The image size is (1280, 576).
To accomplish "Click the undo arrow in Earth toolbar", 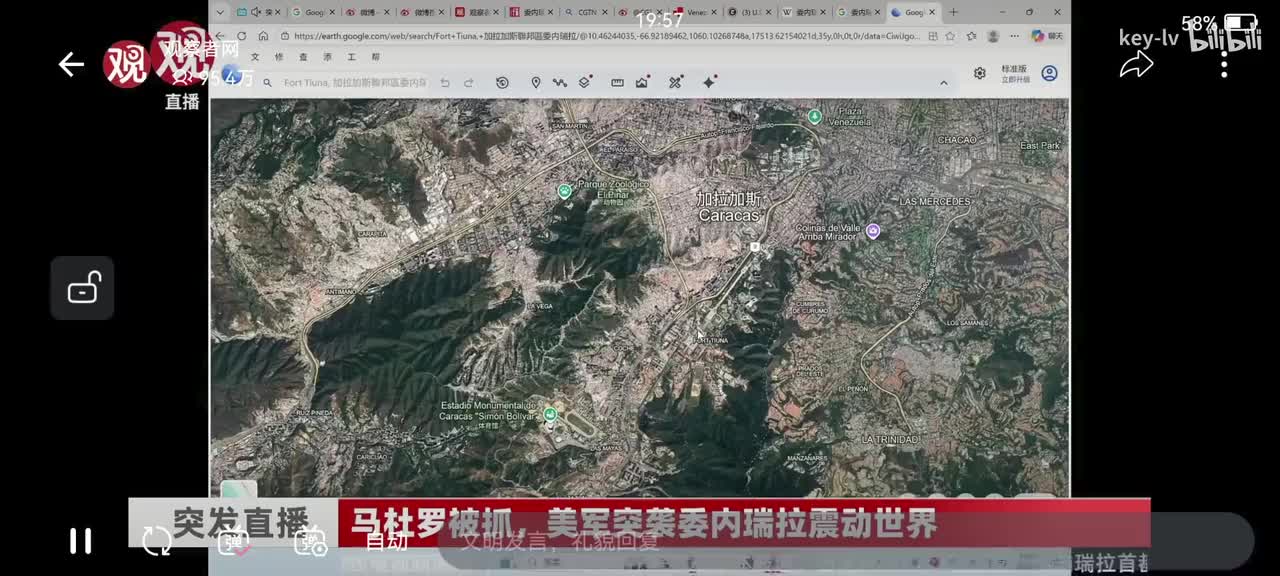I will click(x=445, y=83).
